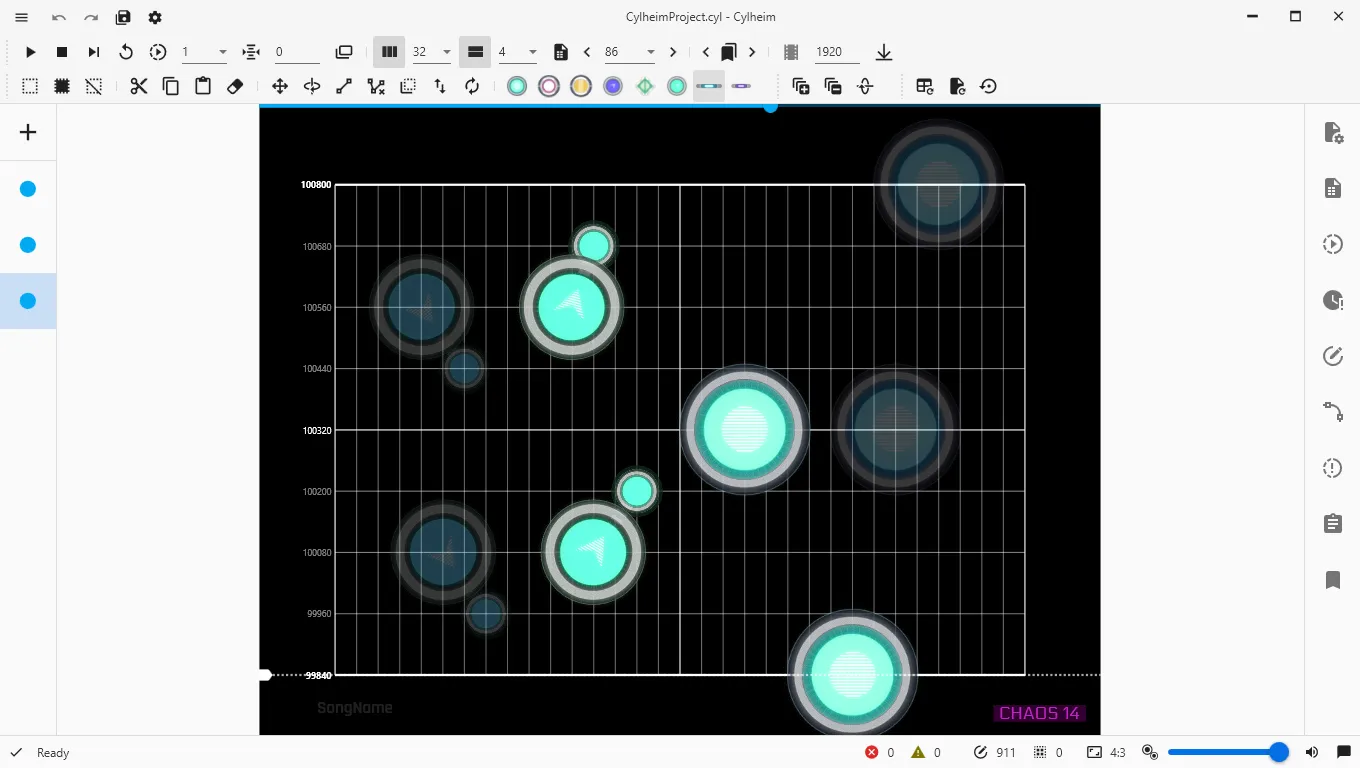Screen dimensions: 1360x768
Task: Toggle the horizontal grid division button
Action: pyautogui.click(x=475, y=52)
